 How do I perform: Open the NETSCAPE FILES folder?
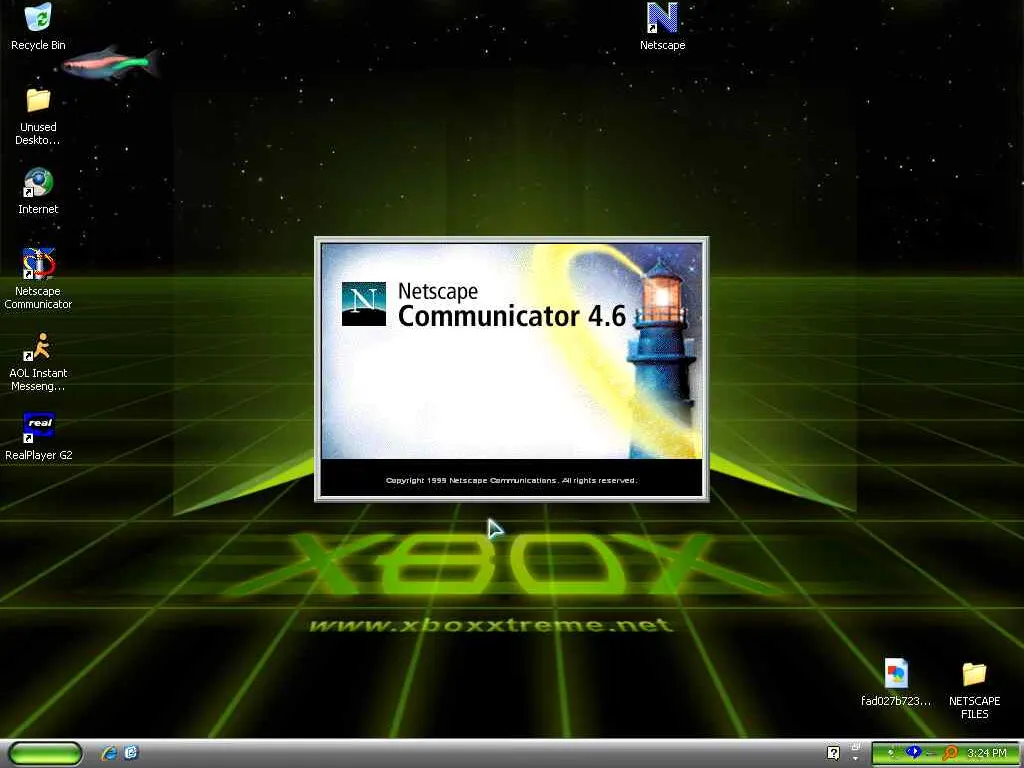(x=974, y=690)
